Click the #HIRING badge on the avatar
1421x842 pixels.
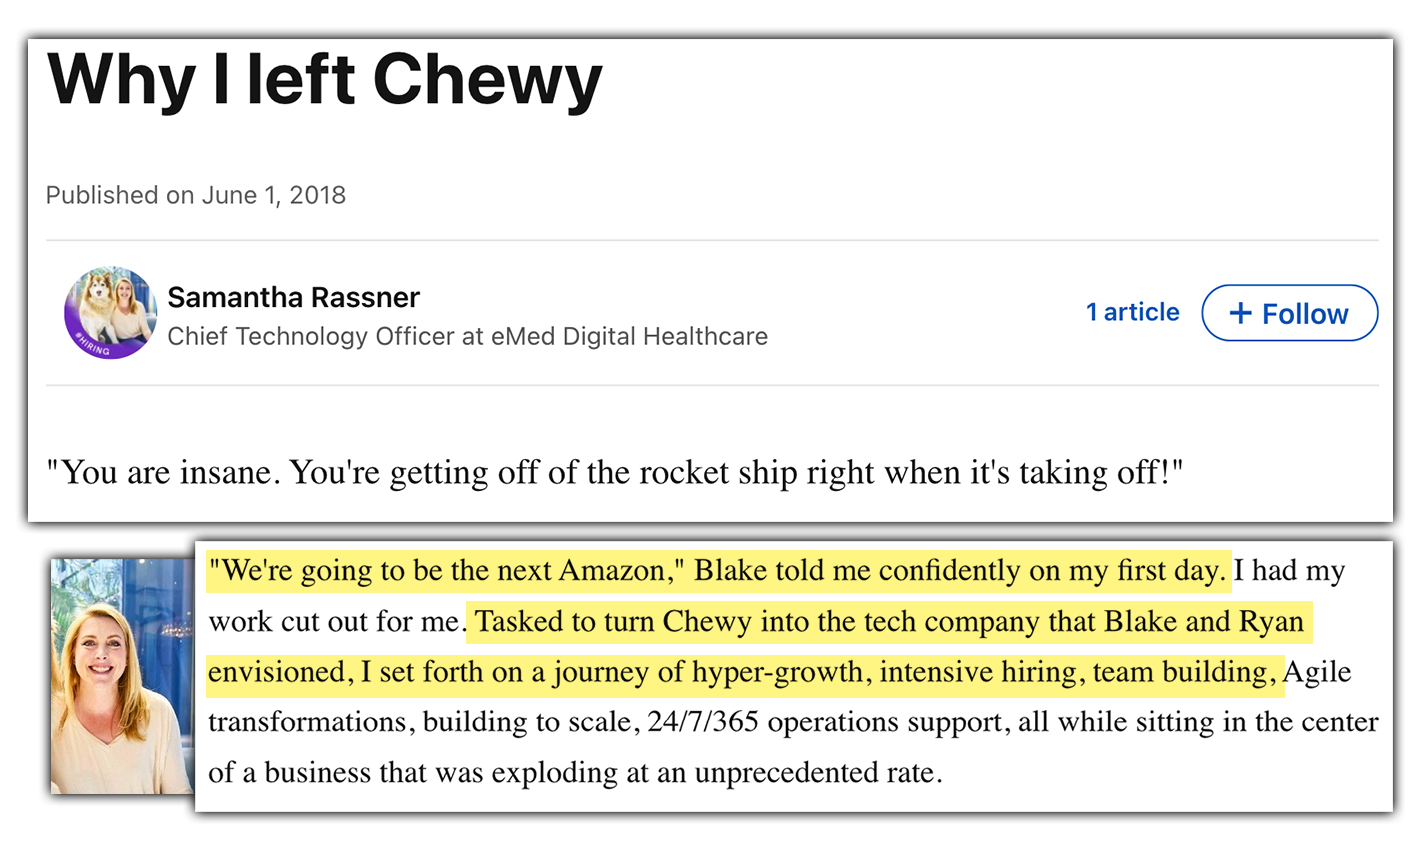pos(93,345)
